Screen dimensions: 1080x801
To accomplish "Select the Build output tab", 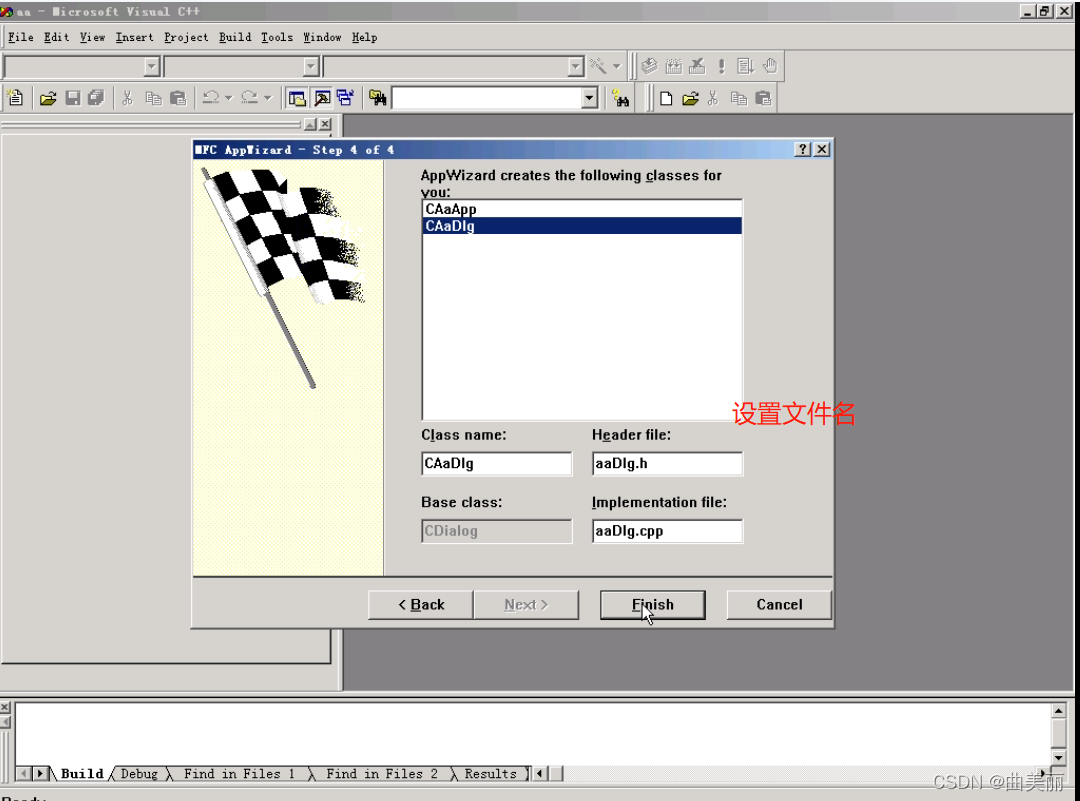I will [82, 773].
